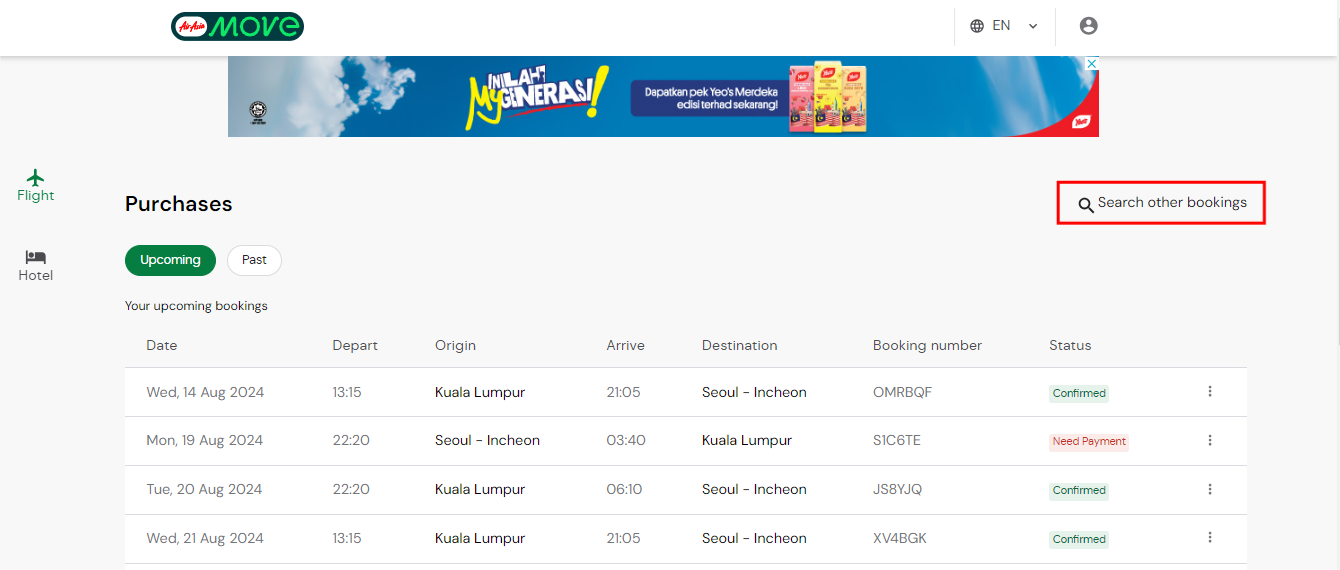
Task: Open three-dot menu for booking XV4BGK
Action: coord(1209,538)
